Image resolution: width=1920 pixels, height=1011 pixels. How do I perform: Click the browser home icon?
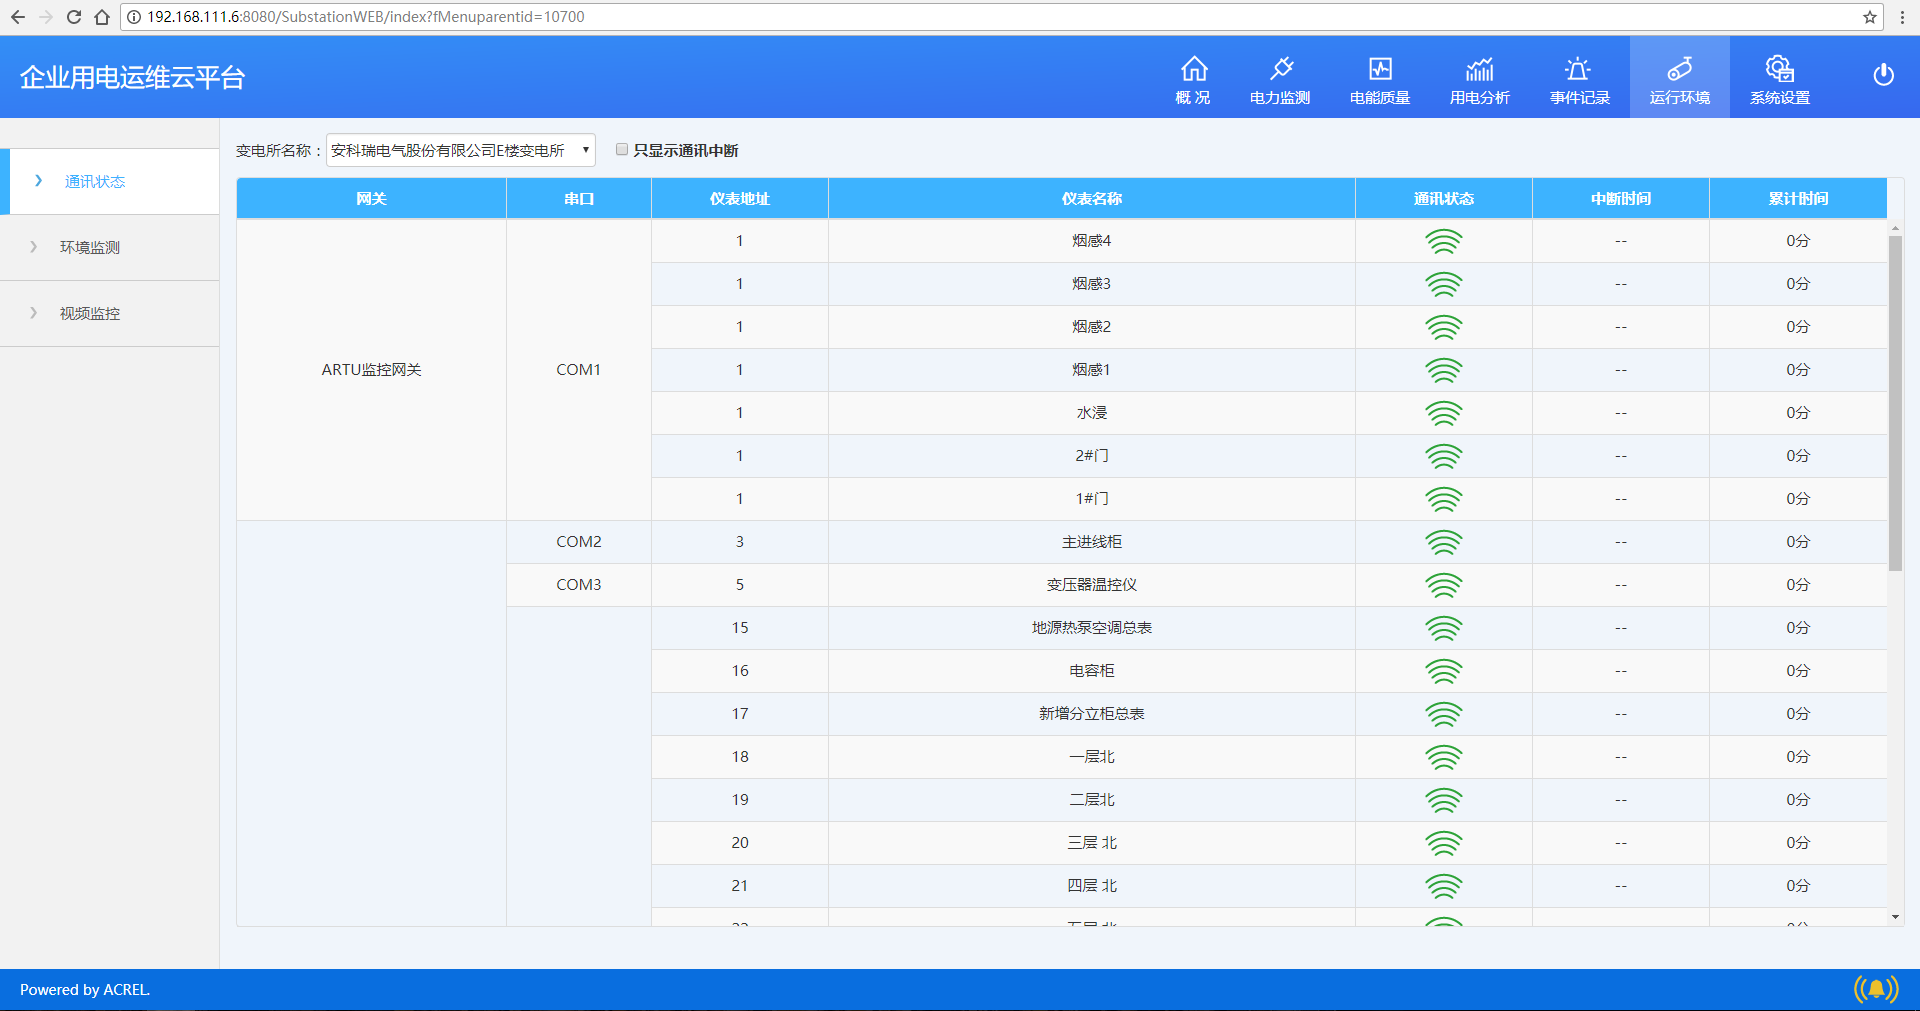tap(102, 17)
